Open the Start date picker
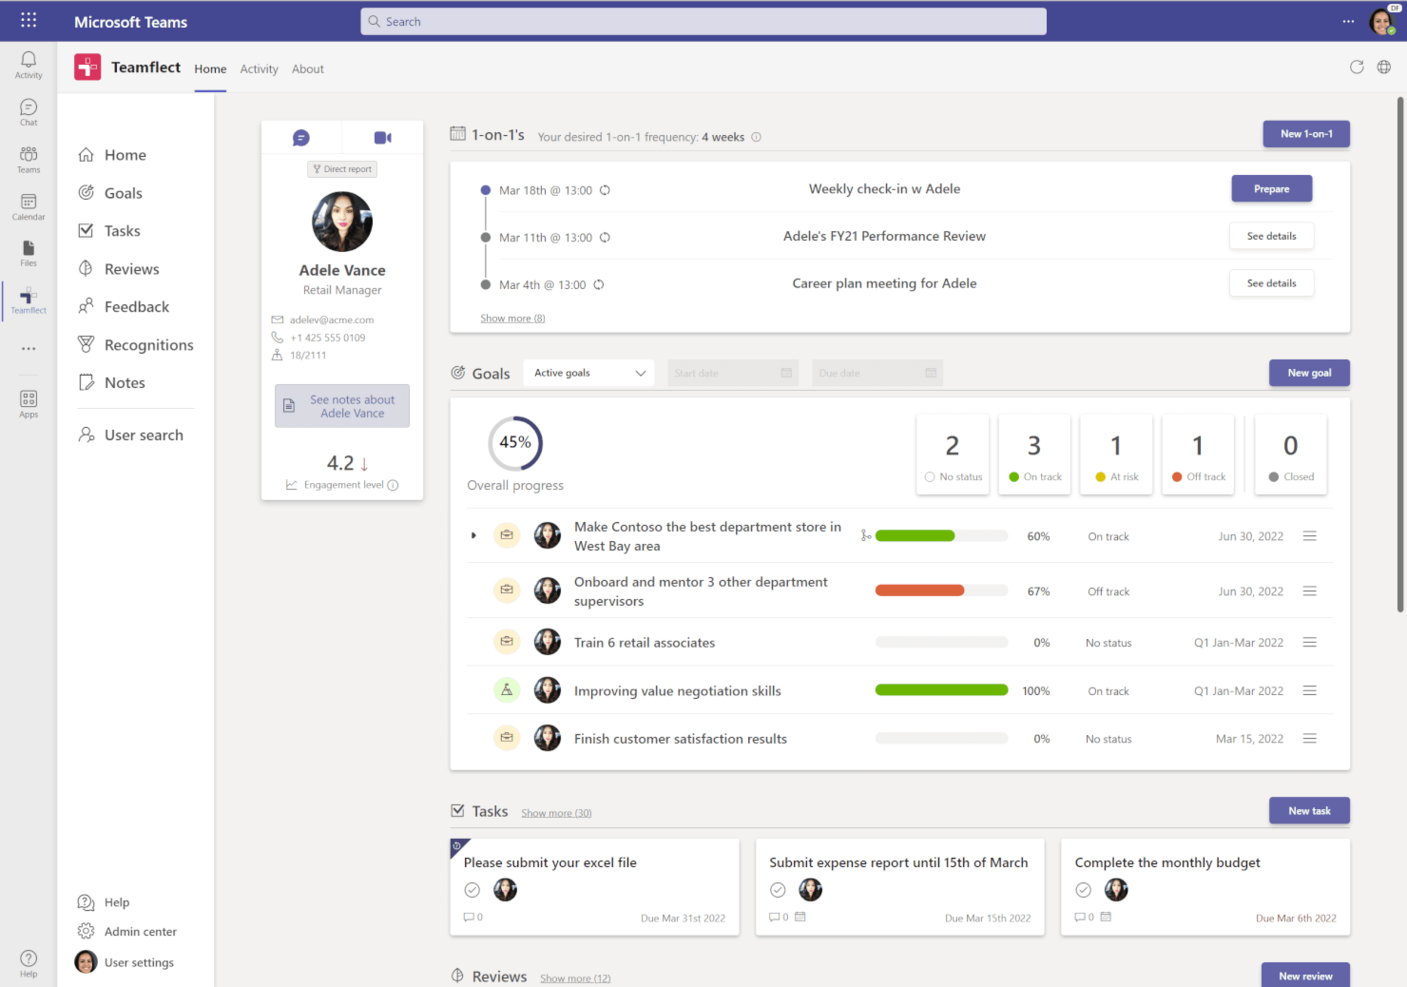 click(x=733, y=373)
